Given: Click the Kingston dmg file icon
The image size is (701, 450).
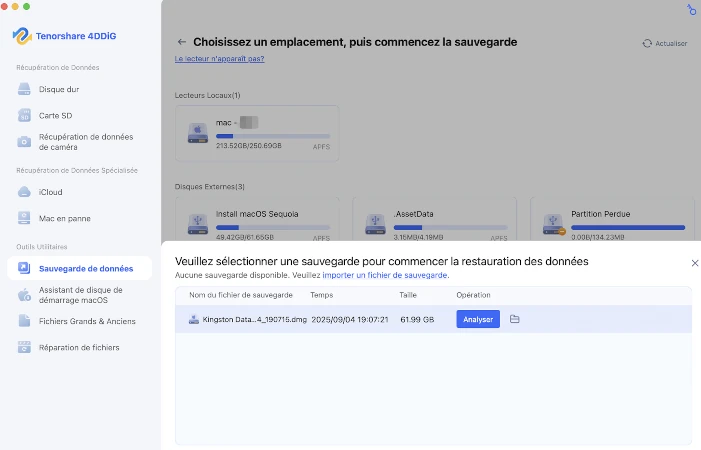Looking at the screenshot, I should pyautogui.click(x=194, y=319).
